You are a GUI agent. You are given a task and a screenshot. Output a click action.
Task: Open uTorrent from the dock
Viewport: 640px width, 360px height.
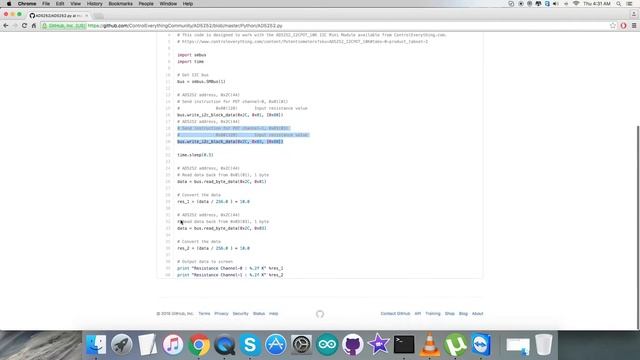click(x=456, y=344)
